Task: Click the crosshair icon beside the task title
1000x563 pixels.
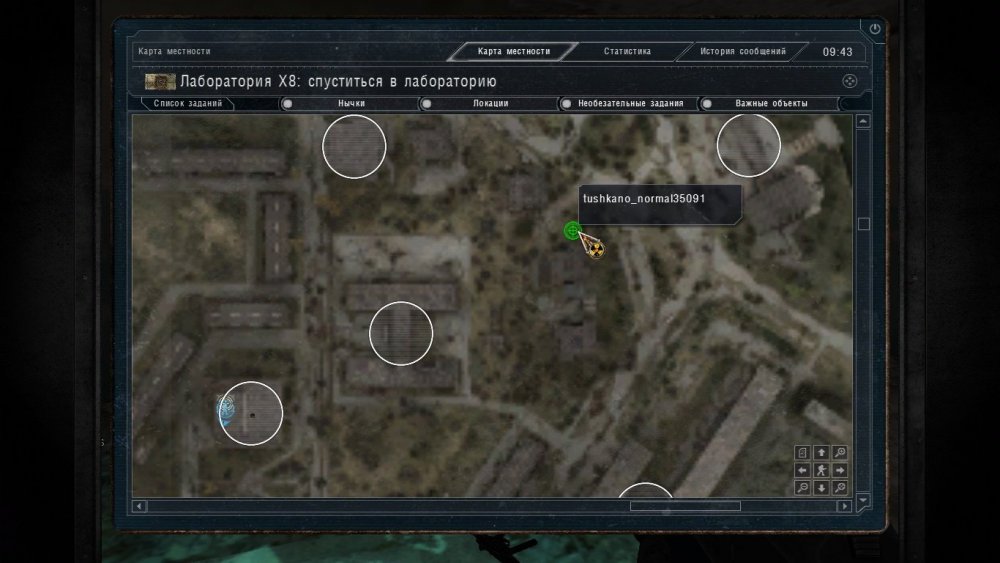Action: [x=849, y=81]
